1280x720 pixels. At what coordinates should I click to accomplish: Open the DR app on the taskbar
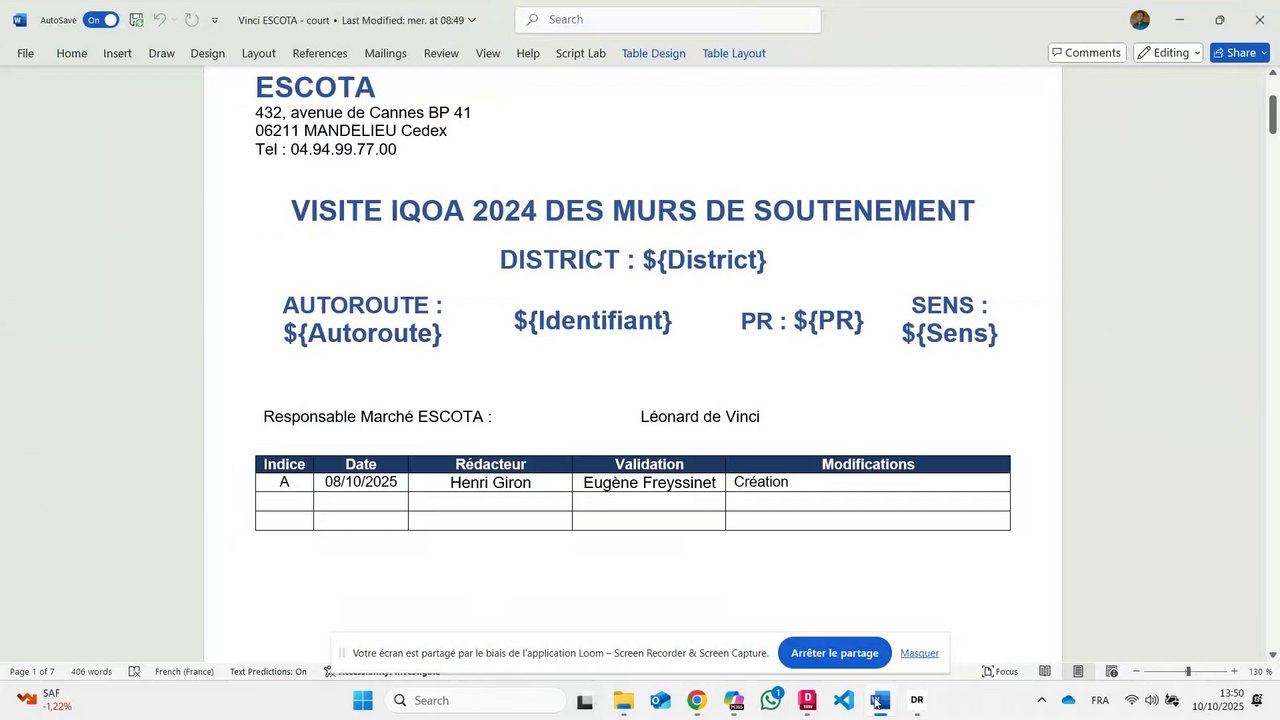click(917, 700)
